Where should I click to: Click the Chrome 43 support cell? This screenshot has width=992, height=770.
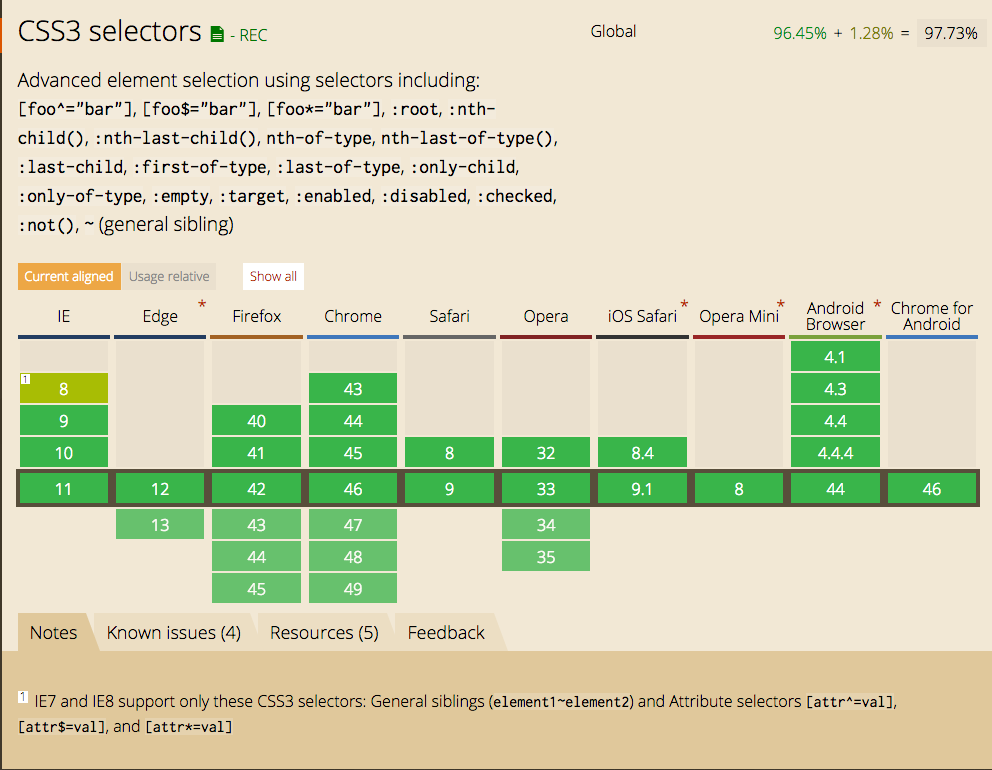click(x=353, y=388)
